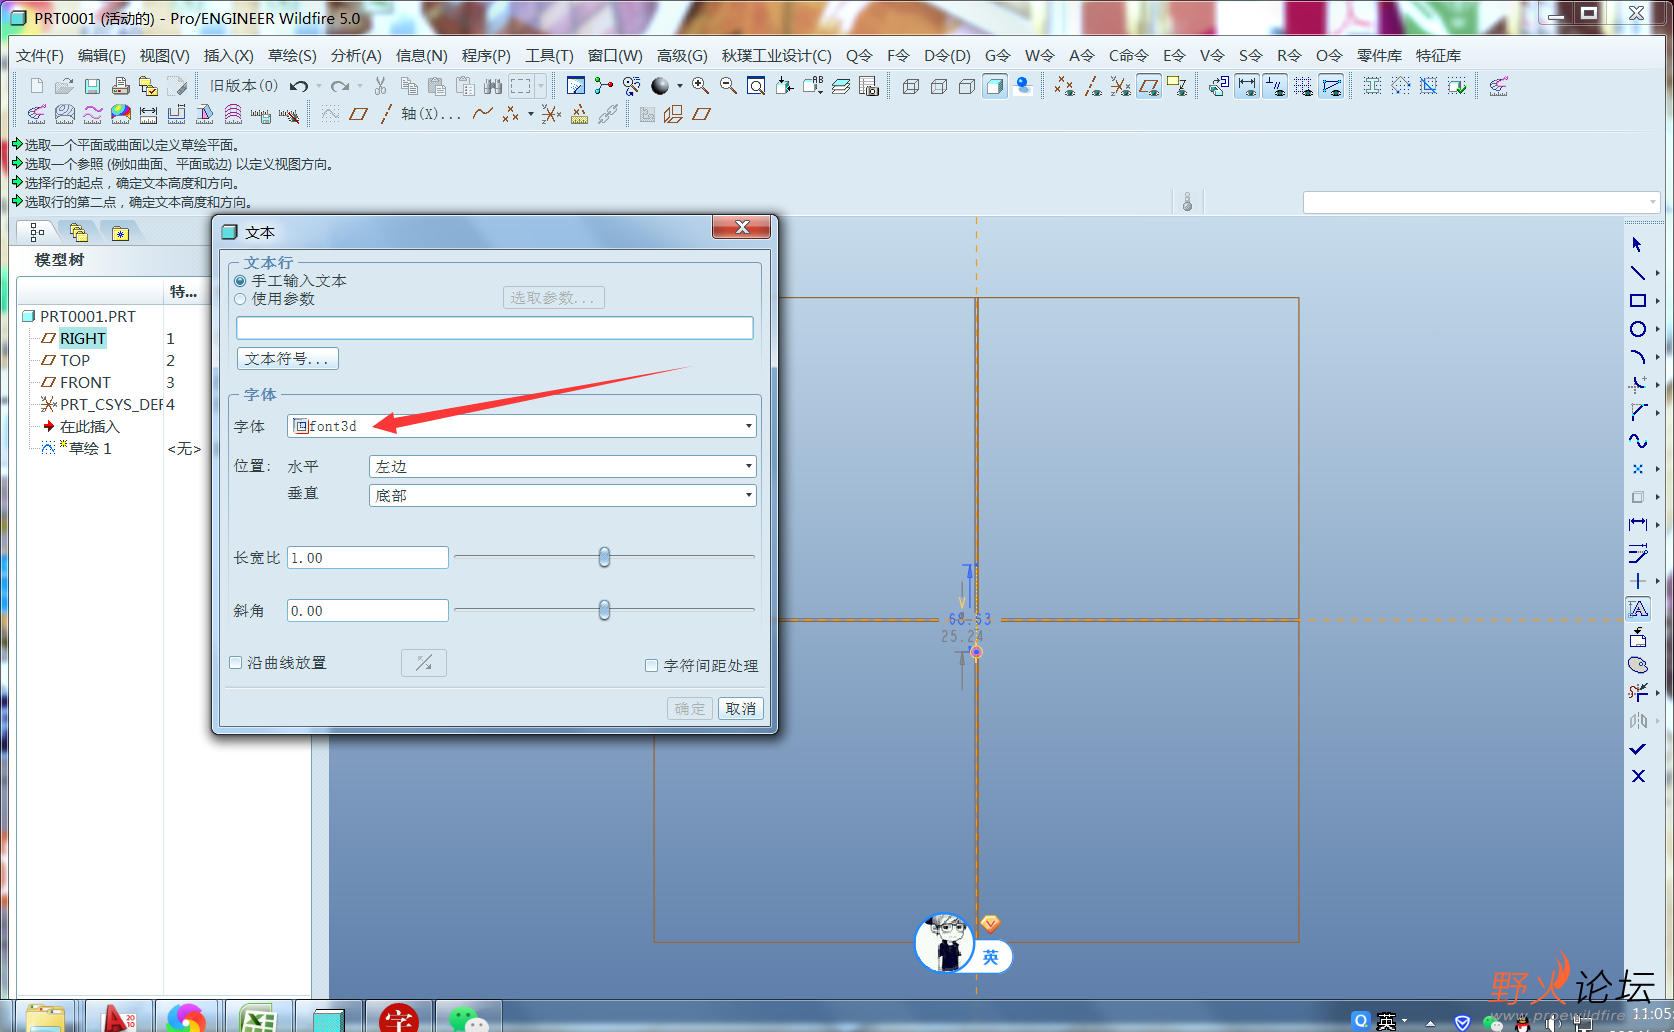Enable the 字符间距处理 checkbox

pyautogui.click(x=651, y=665)
